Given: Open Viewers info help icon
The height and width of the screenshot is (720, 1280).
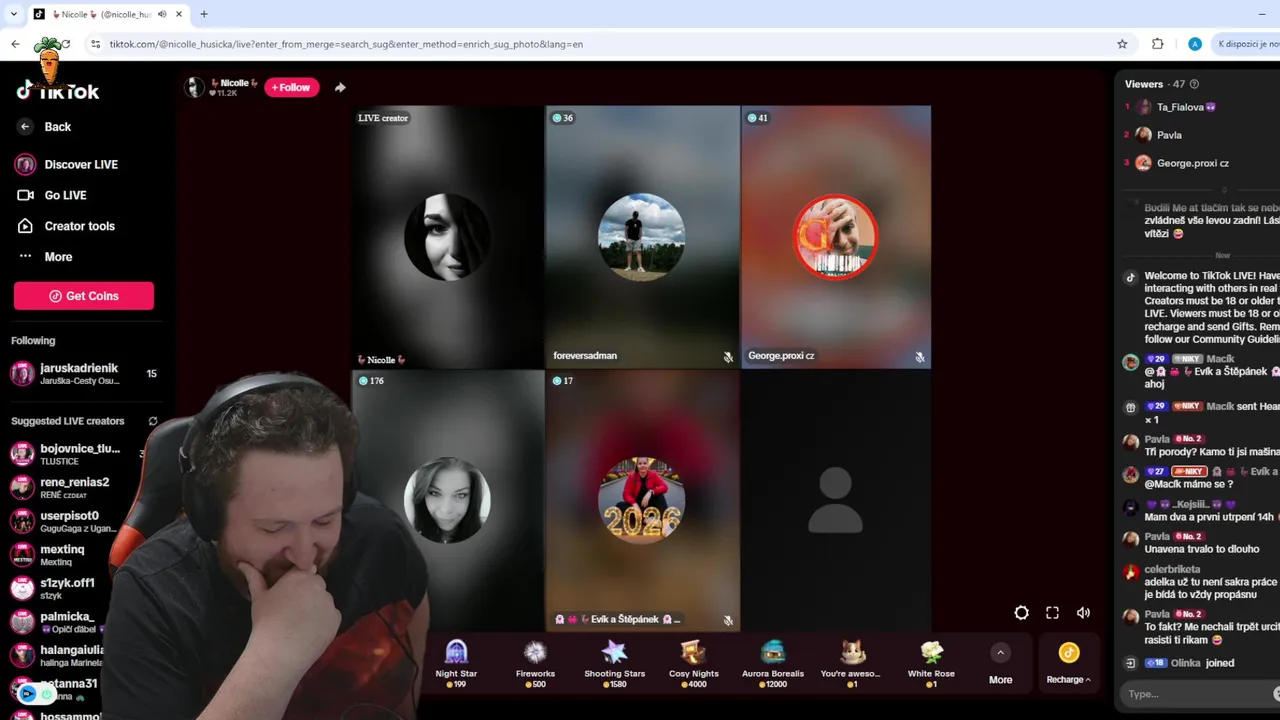Looking at the screenshot, I should (1194, 84).
